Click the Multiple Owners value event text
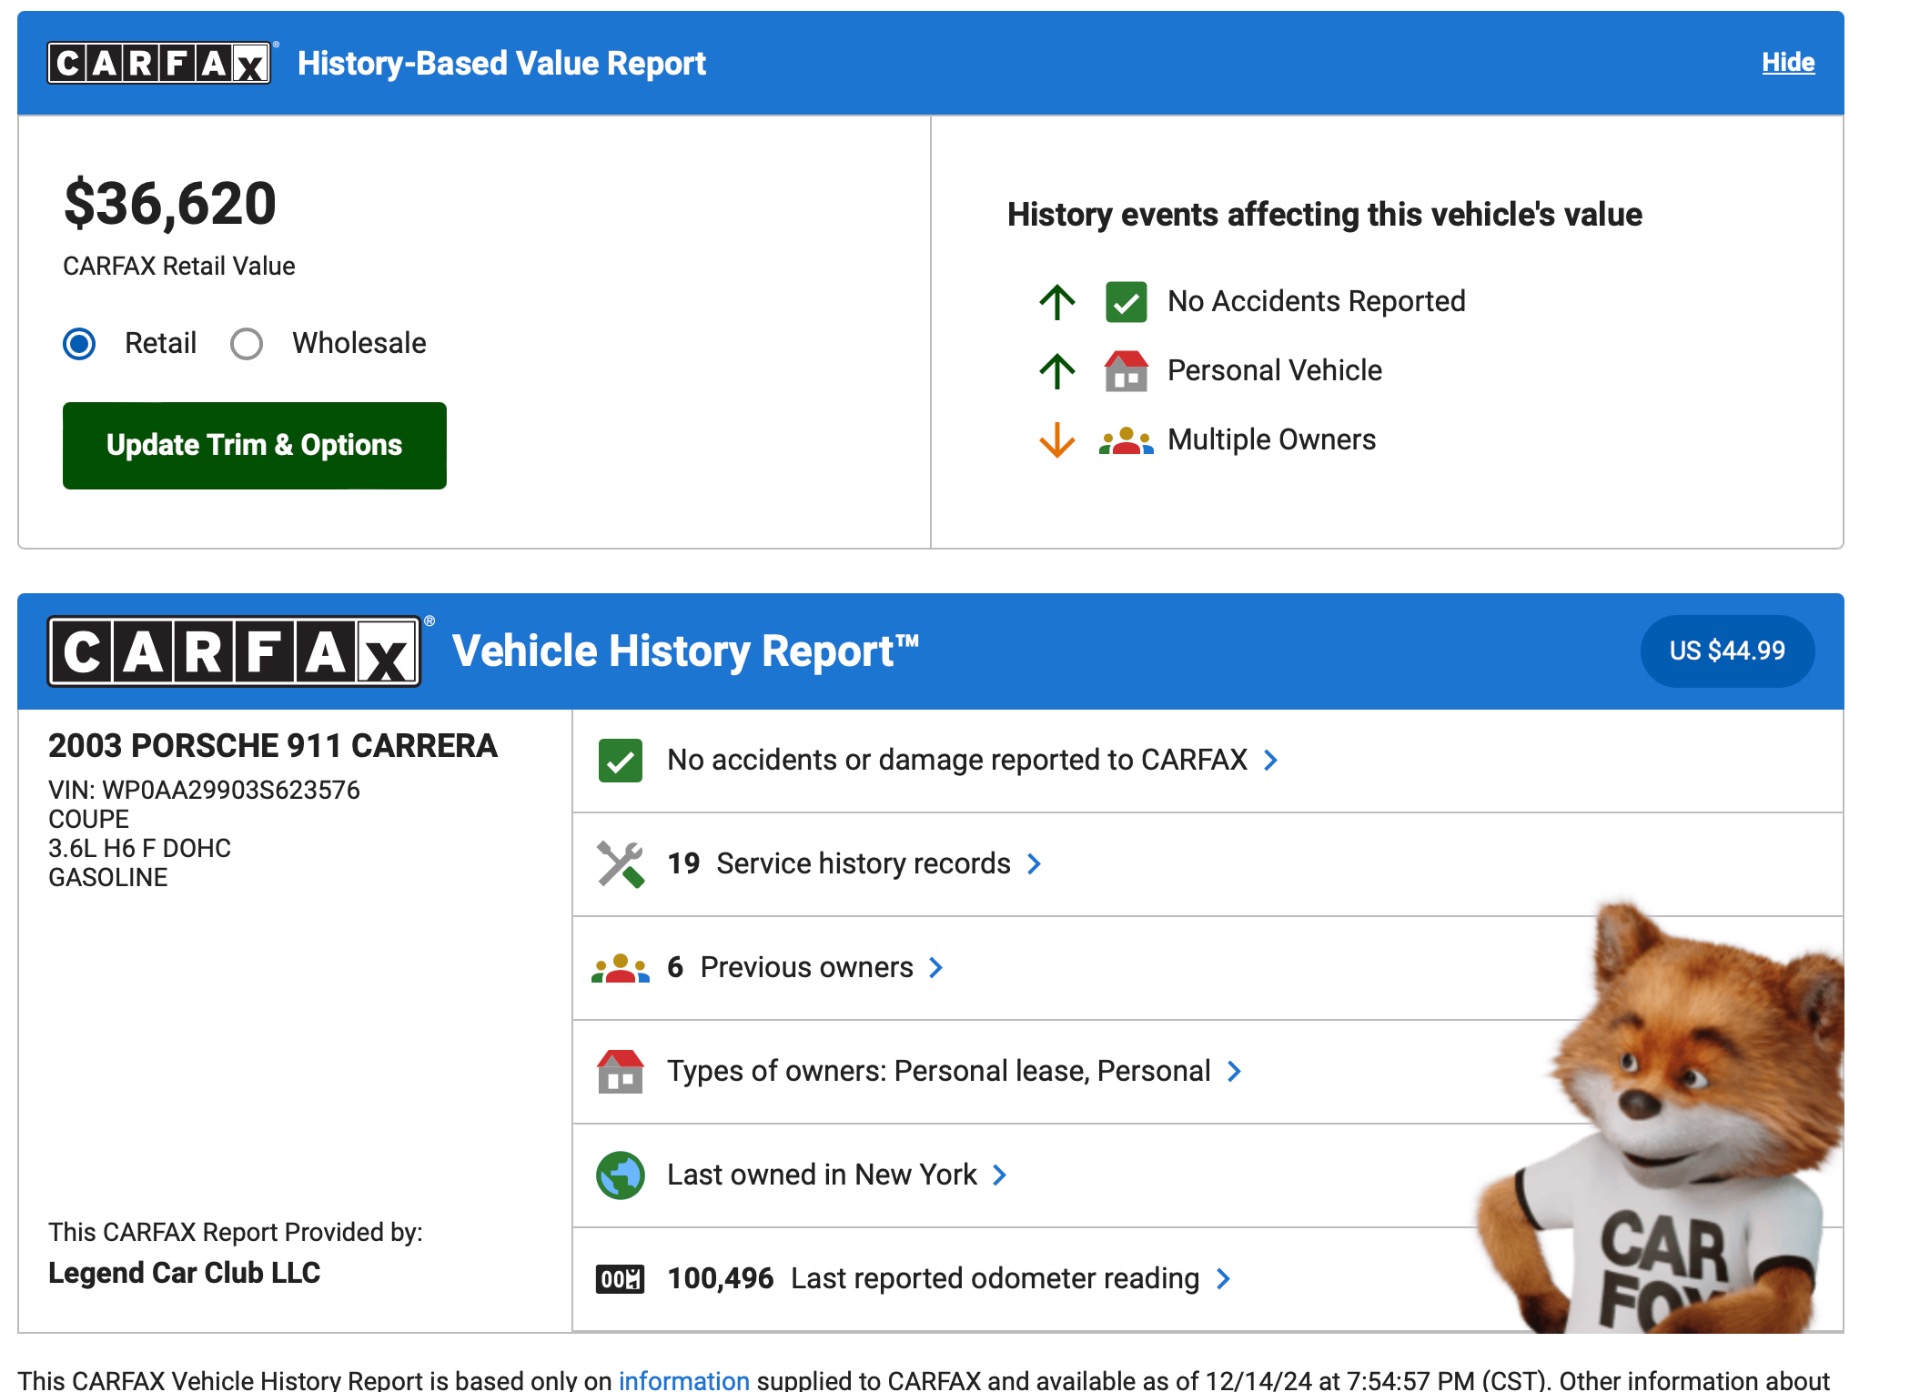The width and height of the screenshot is (1920, 1392). [x=1271, y=440]
